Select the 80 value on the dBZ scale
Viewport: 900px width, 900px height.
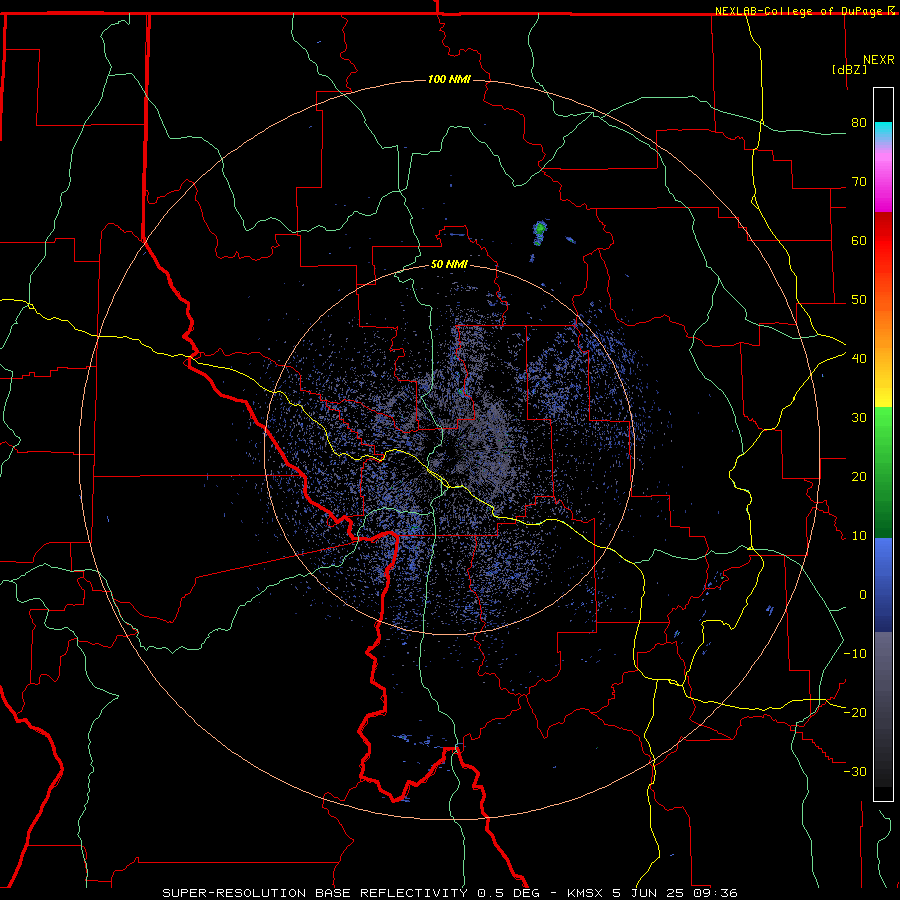[859, 123]
